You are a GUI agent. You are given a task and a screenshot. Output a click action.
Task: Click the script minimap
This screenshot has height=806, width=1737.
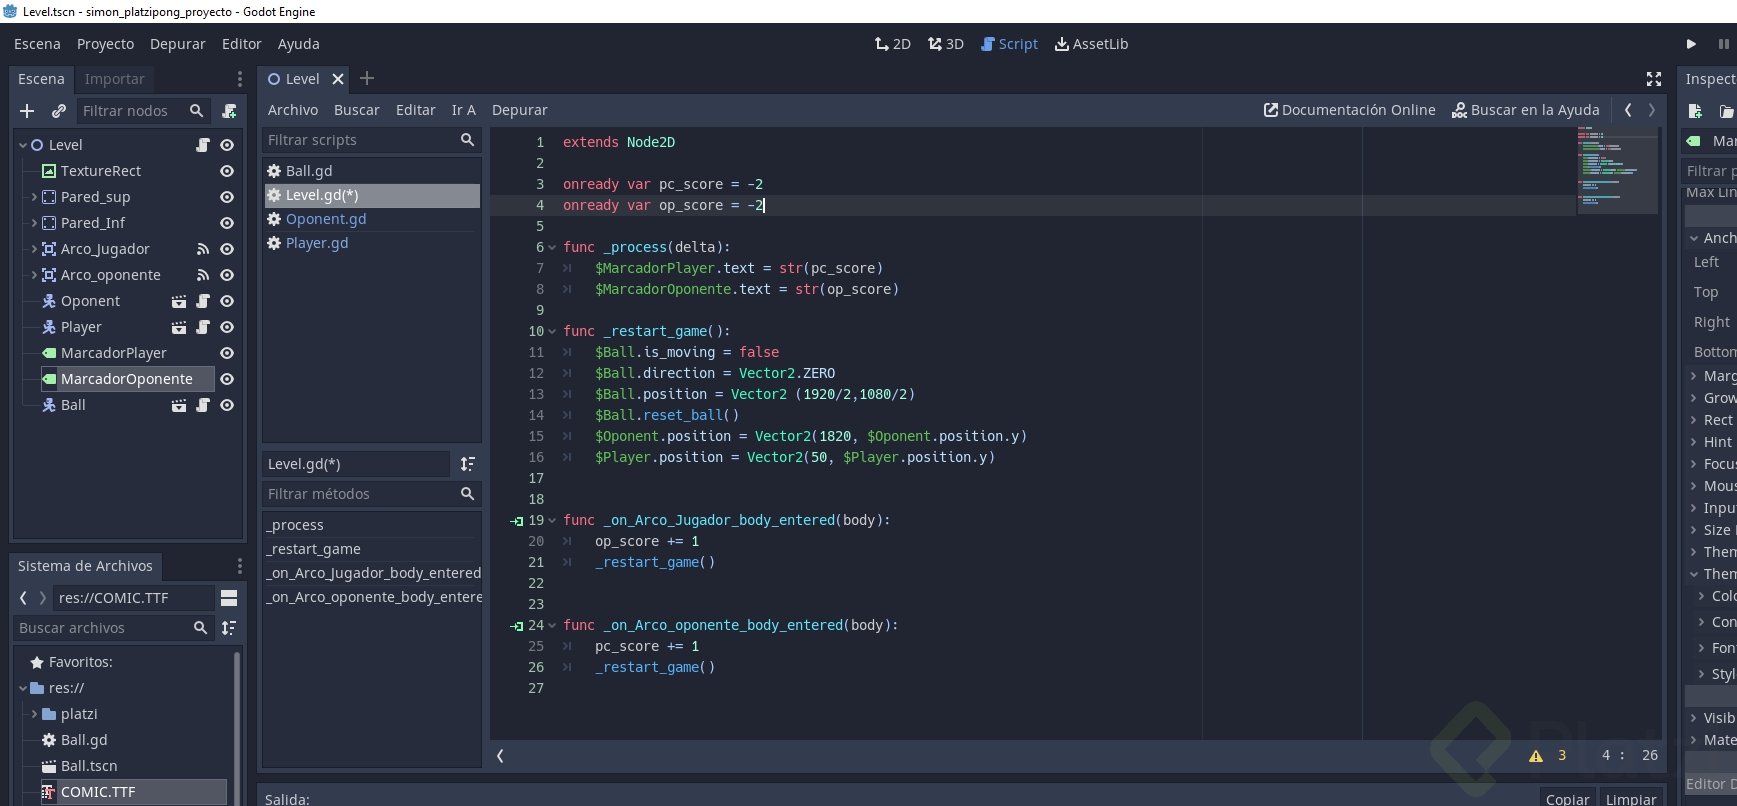pyautogui.click(x=1617, y=170)
